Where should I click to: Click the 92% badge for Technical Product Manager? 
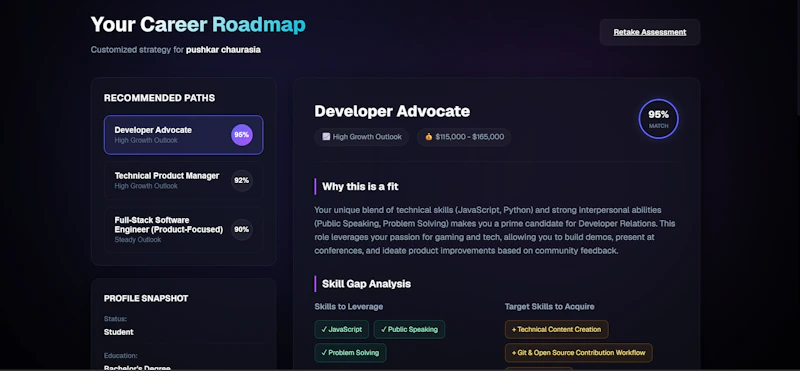[x=242, y=181]
